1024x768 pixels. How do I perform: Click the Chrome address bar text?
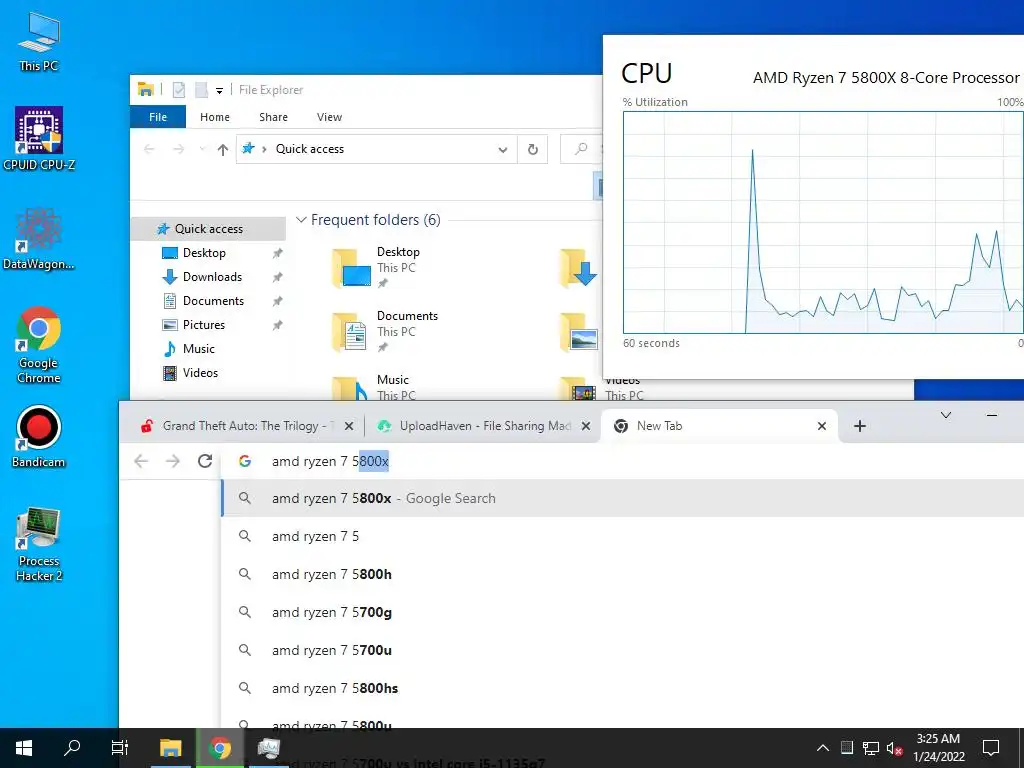[x=330, y=461]
